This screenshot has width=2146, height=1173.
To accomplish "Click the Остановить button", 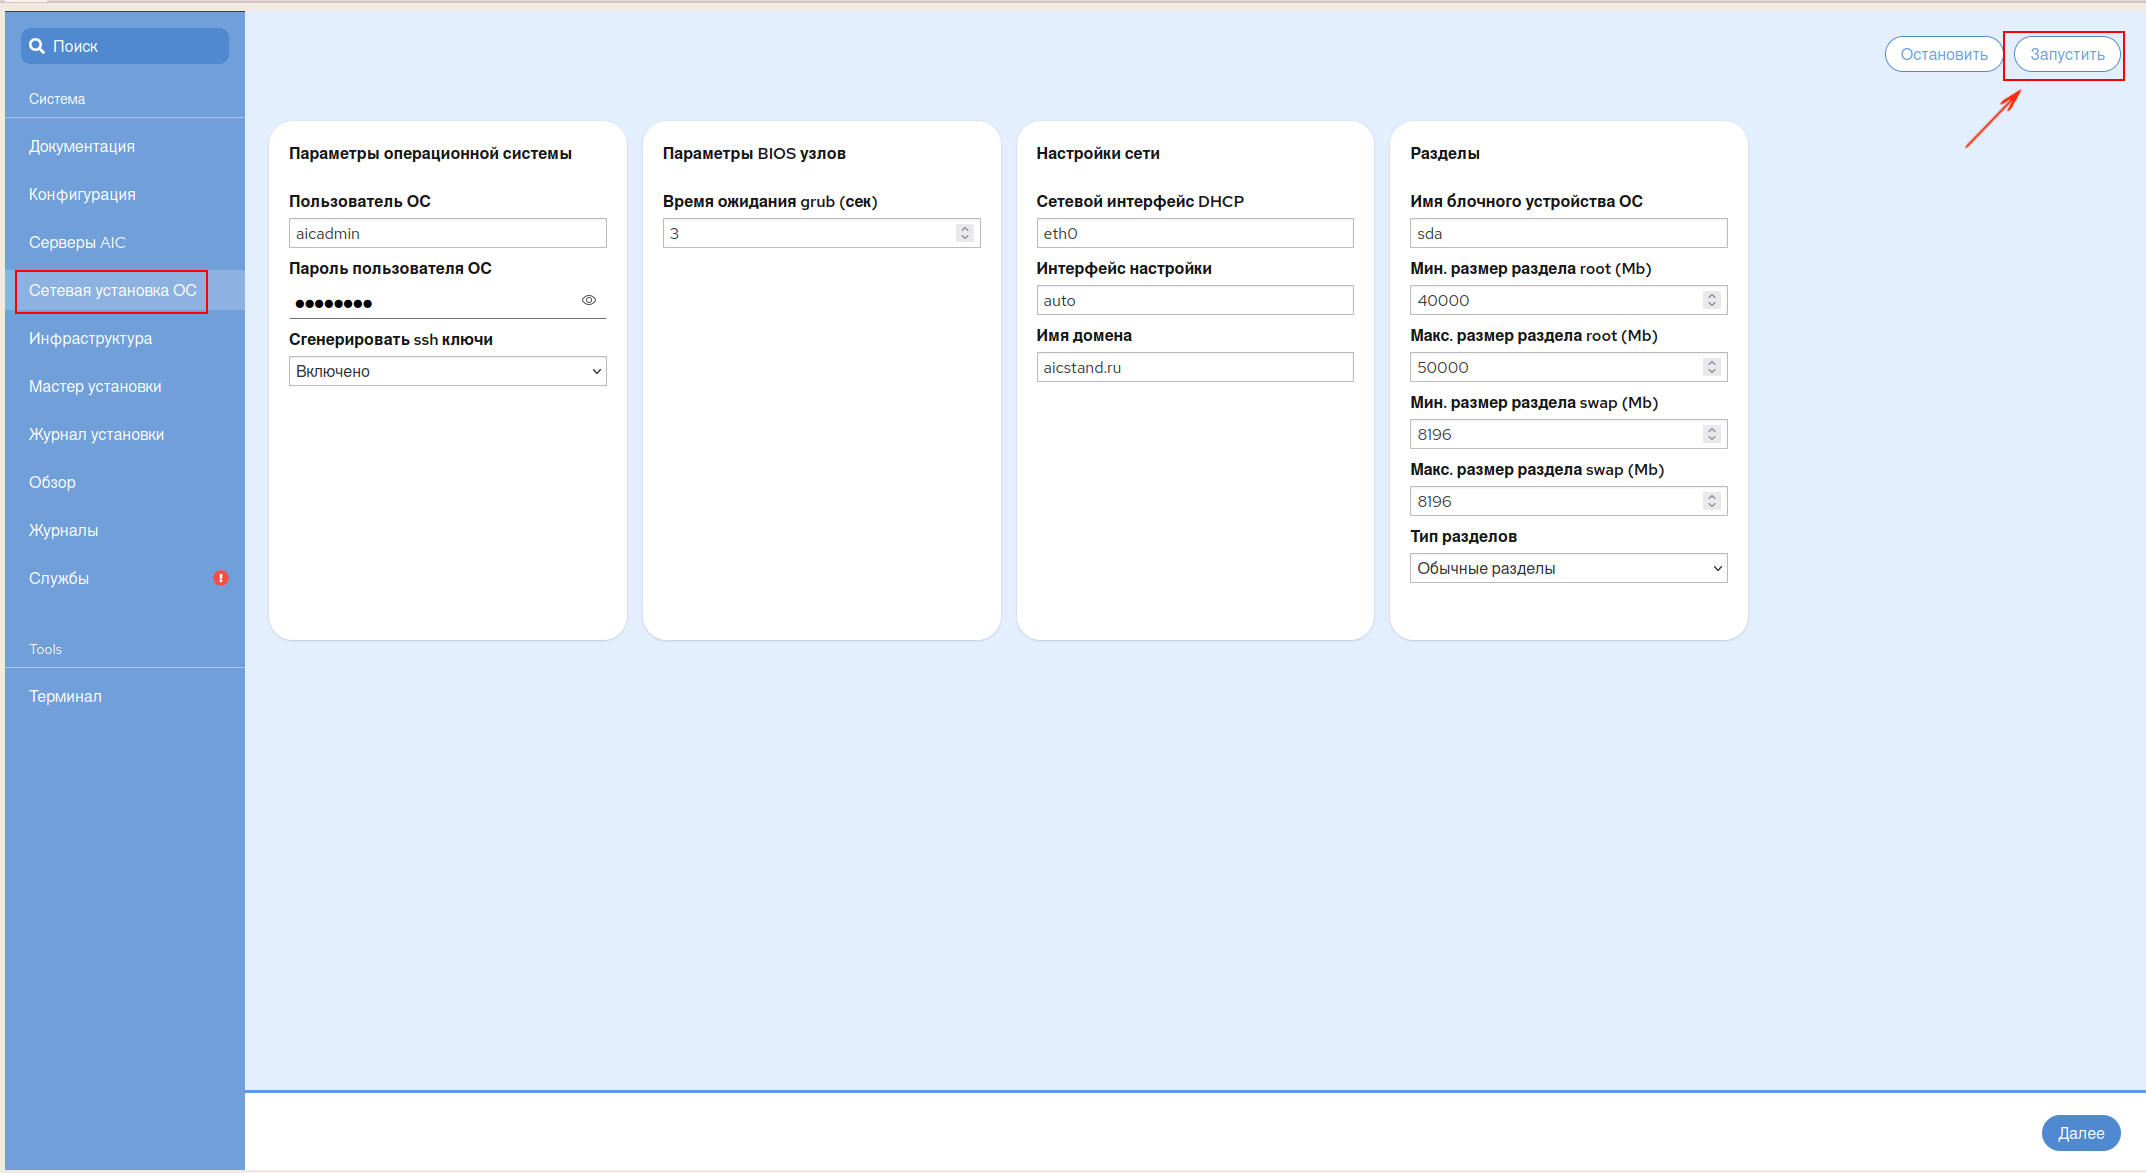I will point(1944,54).
